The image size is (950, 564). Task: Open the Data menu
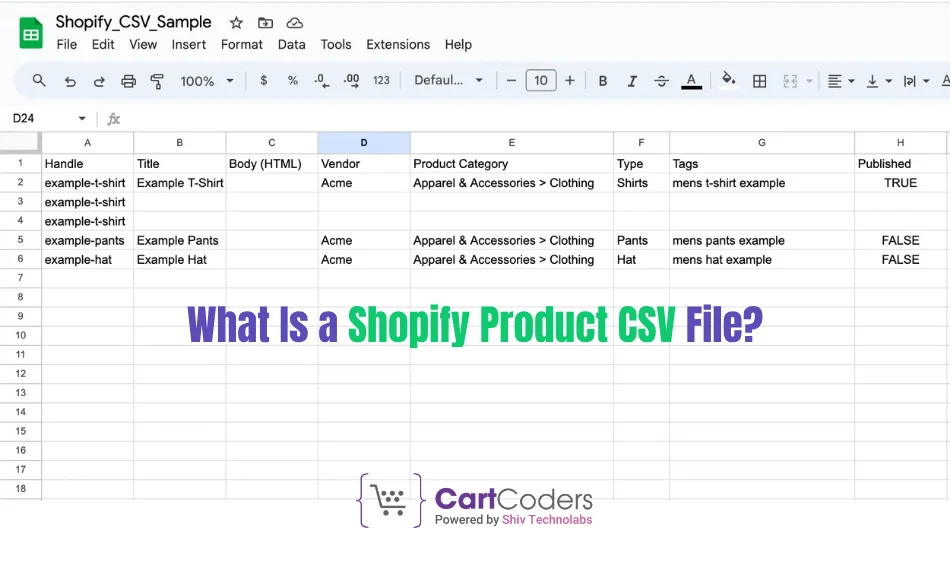pos(291,44)
